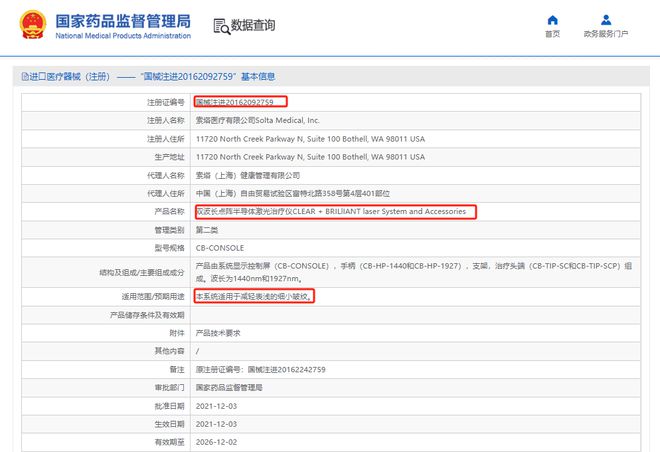Viewport: 660px width, 452px height.
Task: Click the 结构及组成/主要组成成分 label
Action: [142, 272]
